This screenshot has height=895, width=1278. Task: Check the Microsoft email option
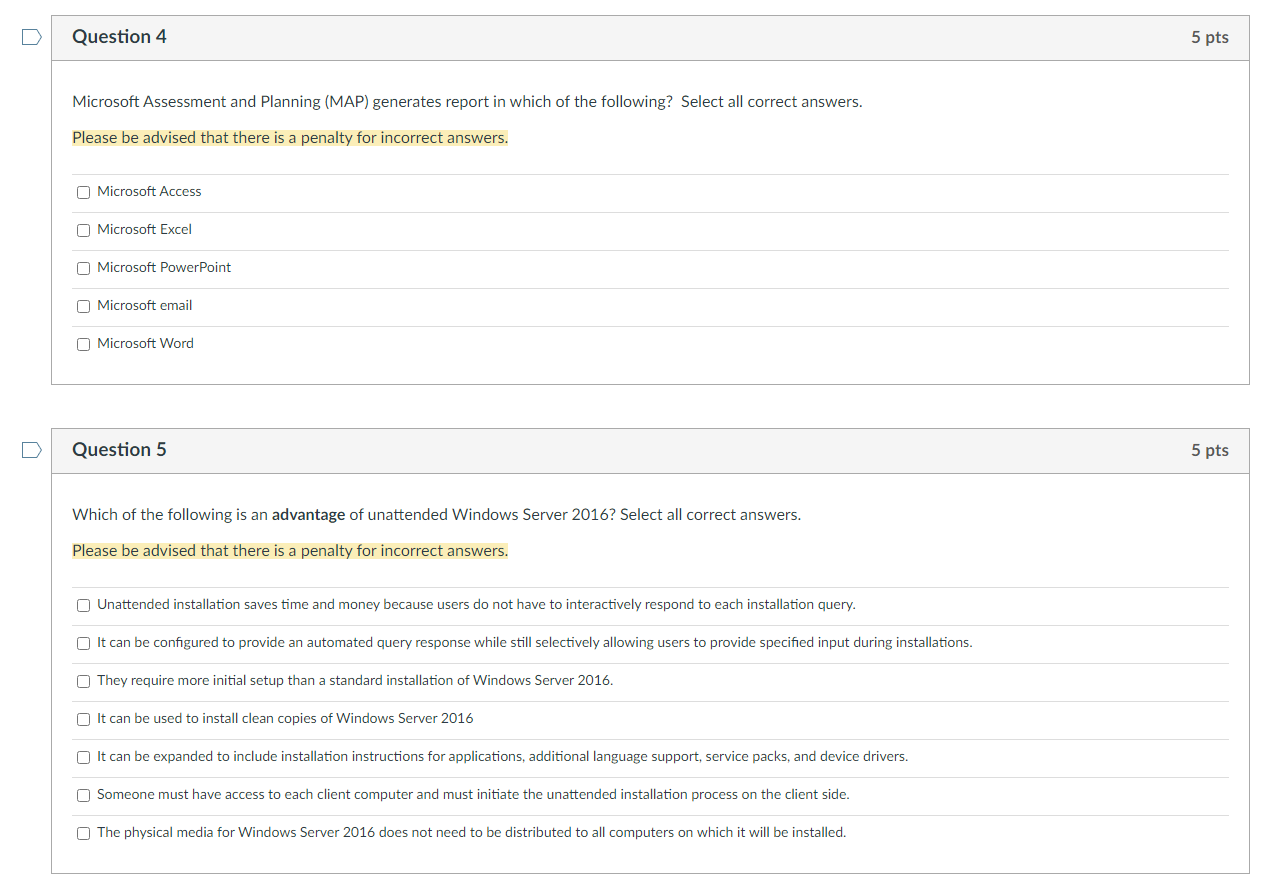pos(84,306)
